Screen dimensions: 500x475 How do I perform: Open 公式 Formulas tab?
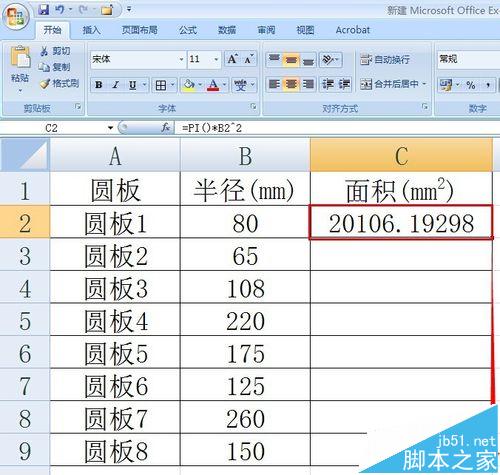(x=188, y=30)
